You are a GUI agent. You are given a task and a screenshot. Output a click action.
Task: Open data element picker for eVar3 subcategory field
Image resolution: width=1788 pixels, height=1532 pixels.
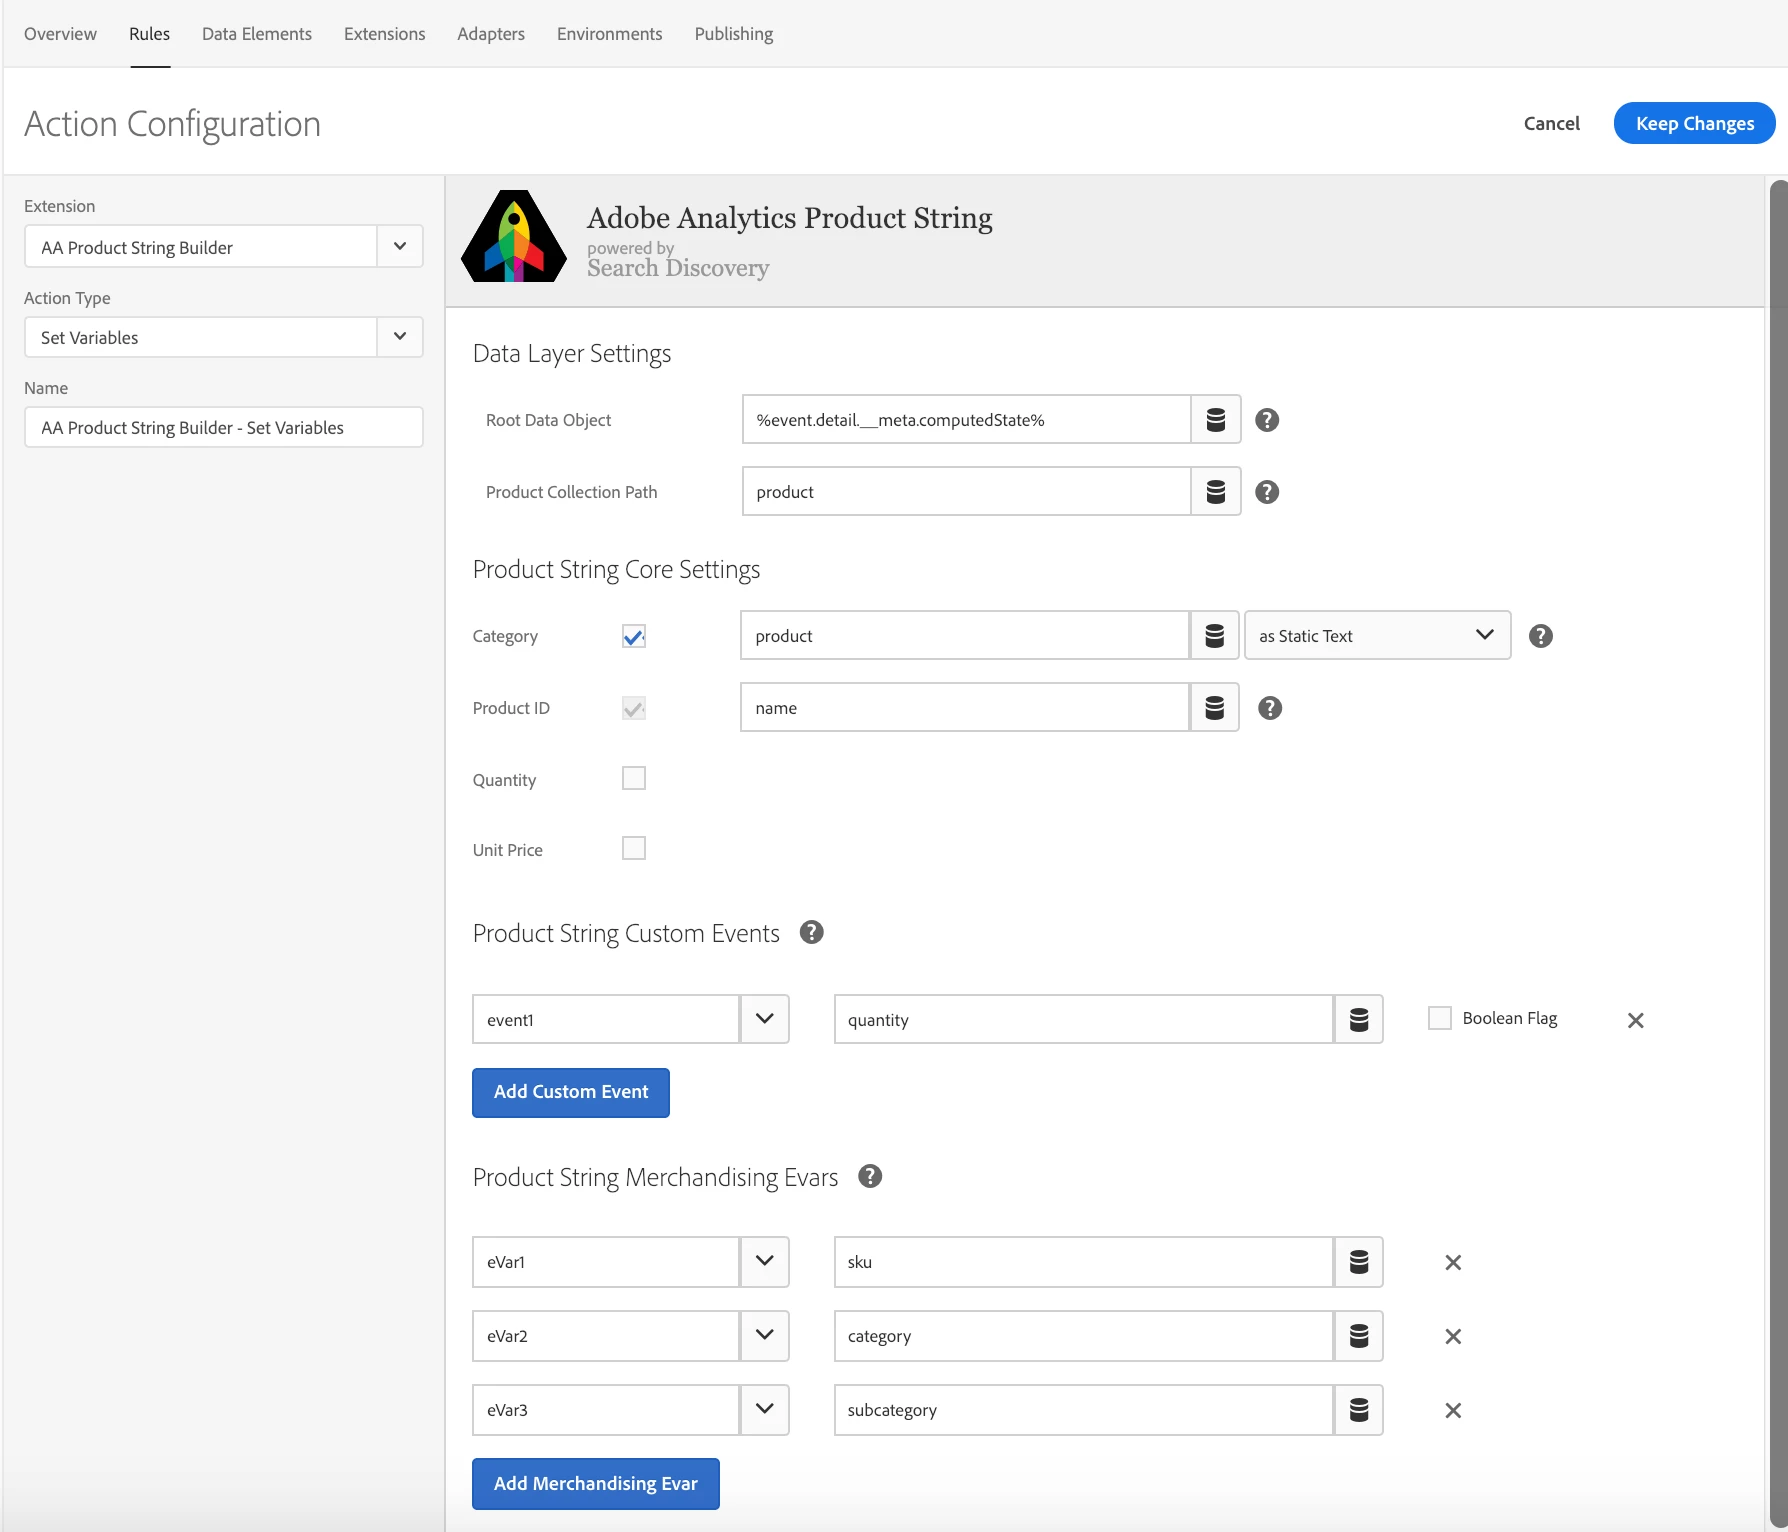1359,1410
